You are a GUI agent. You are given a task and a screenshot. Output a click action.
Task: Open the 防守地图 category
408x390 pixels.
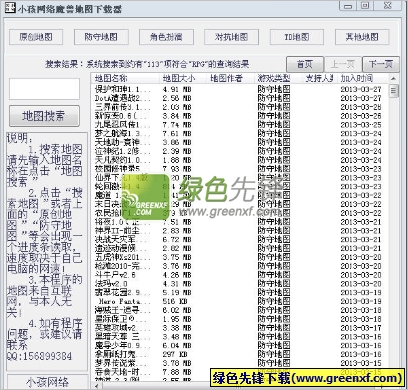[x=101, y=37]
